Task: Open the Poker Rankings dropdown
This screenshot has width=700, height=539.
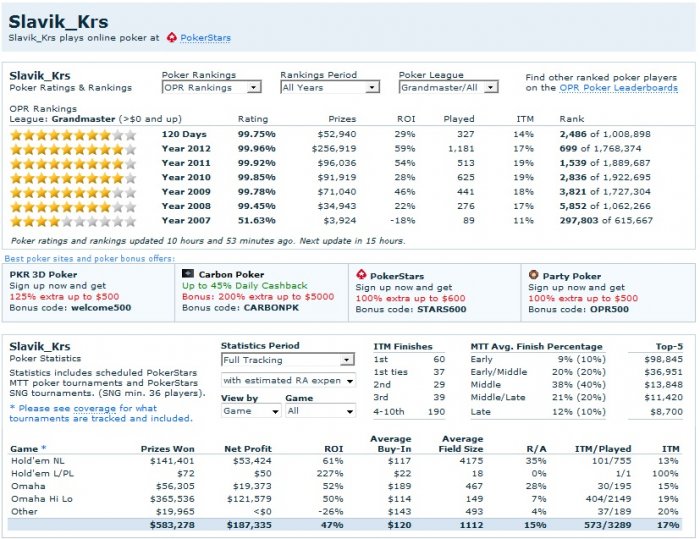Action: pyautogui.click(x=211, y=87)
